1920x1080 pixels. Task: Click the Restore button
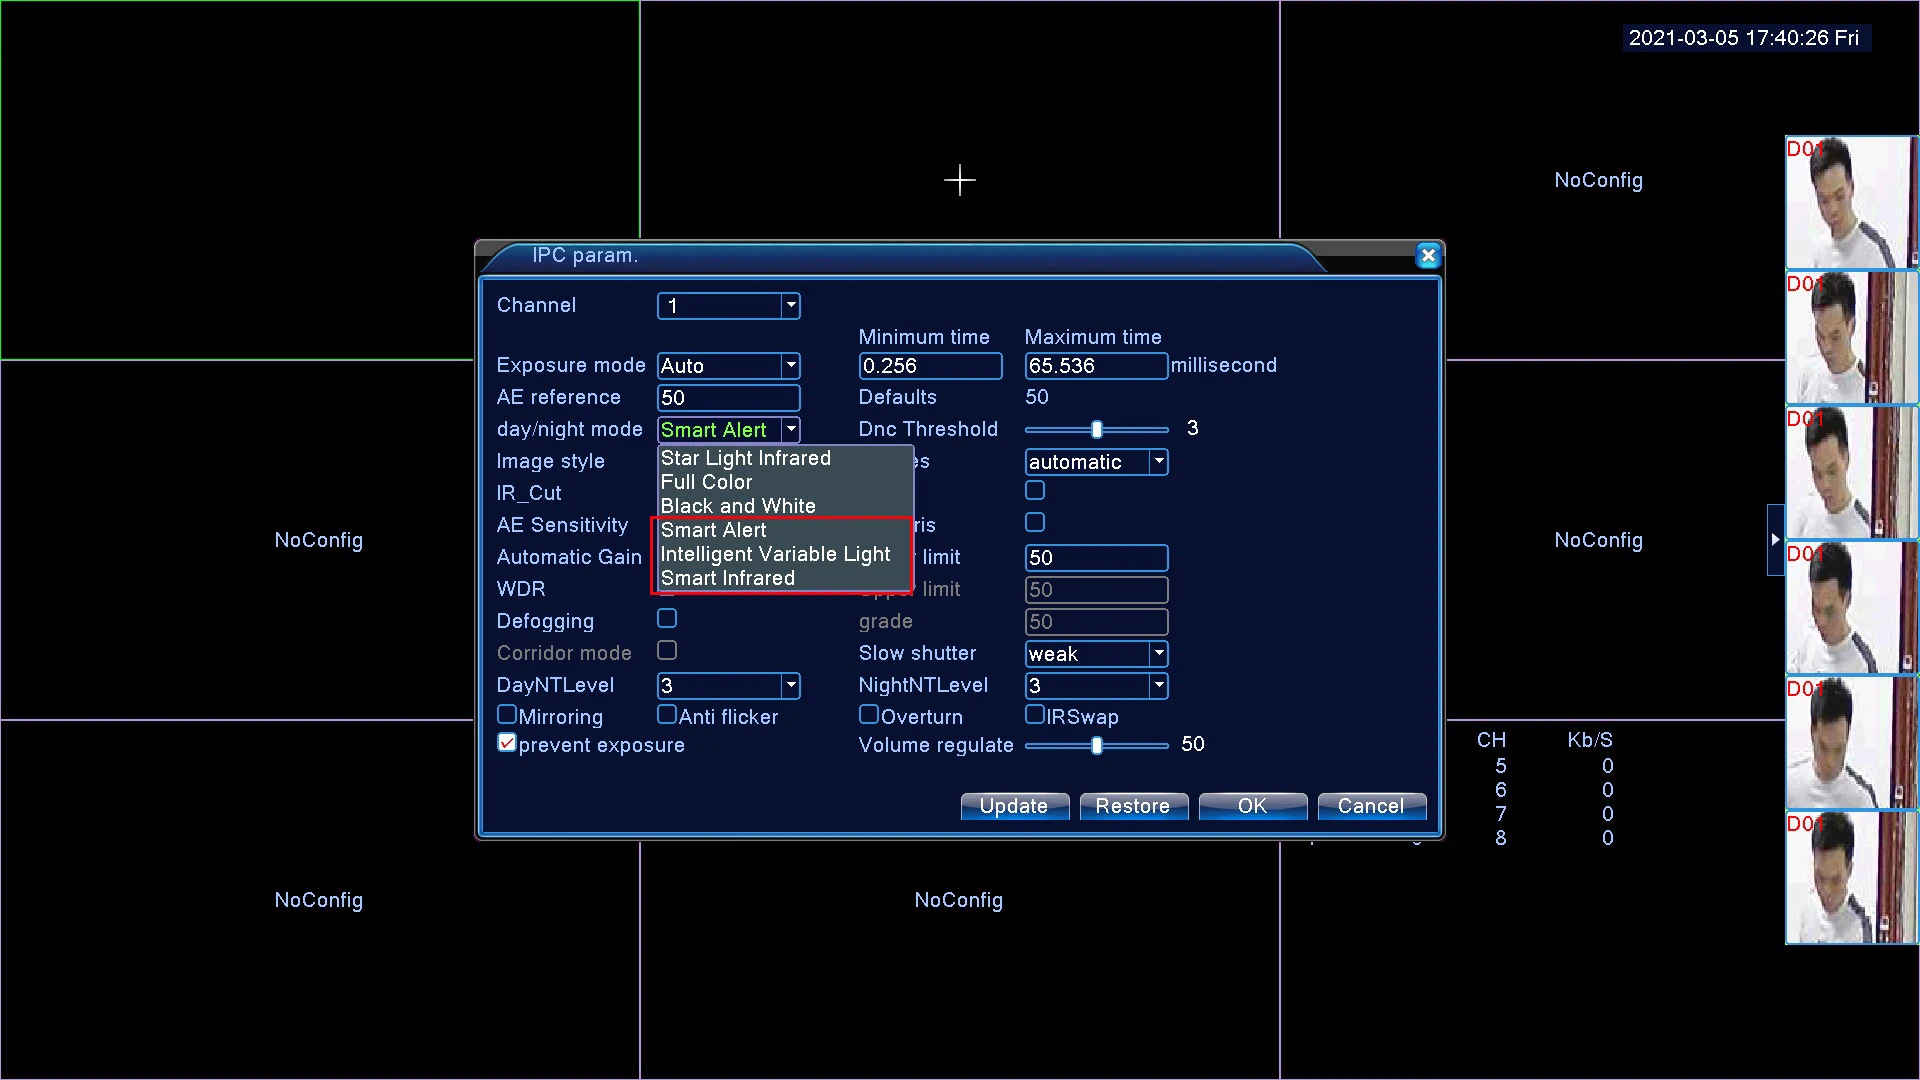(x=1133, y=806)
